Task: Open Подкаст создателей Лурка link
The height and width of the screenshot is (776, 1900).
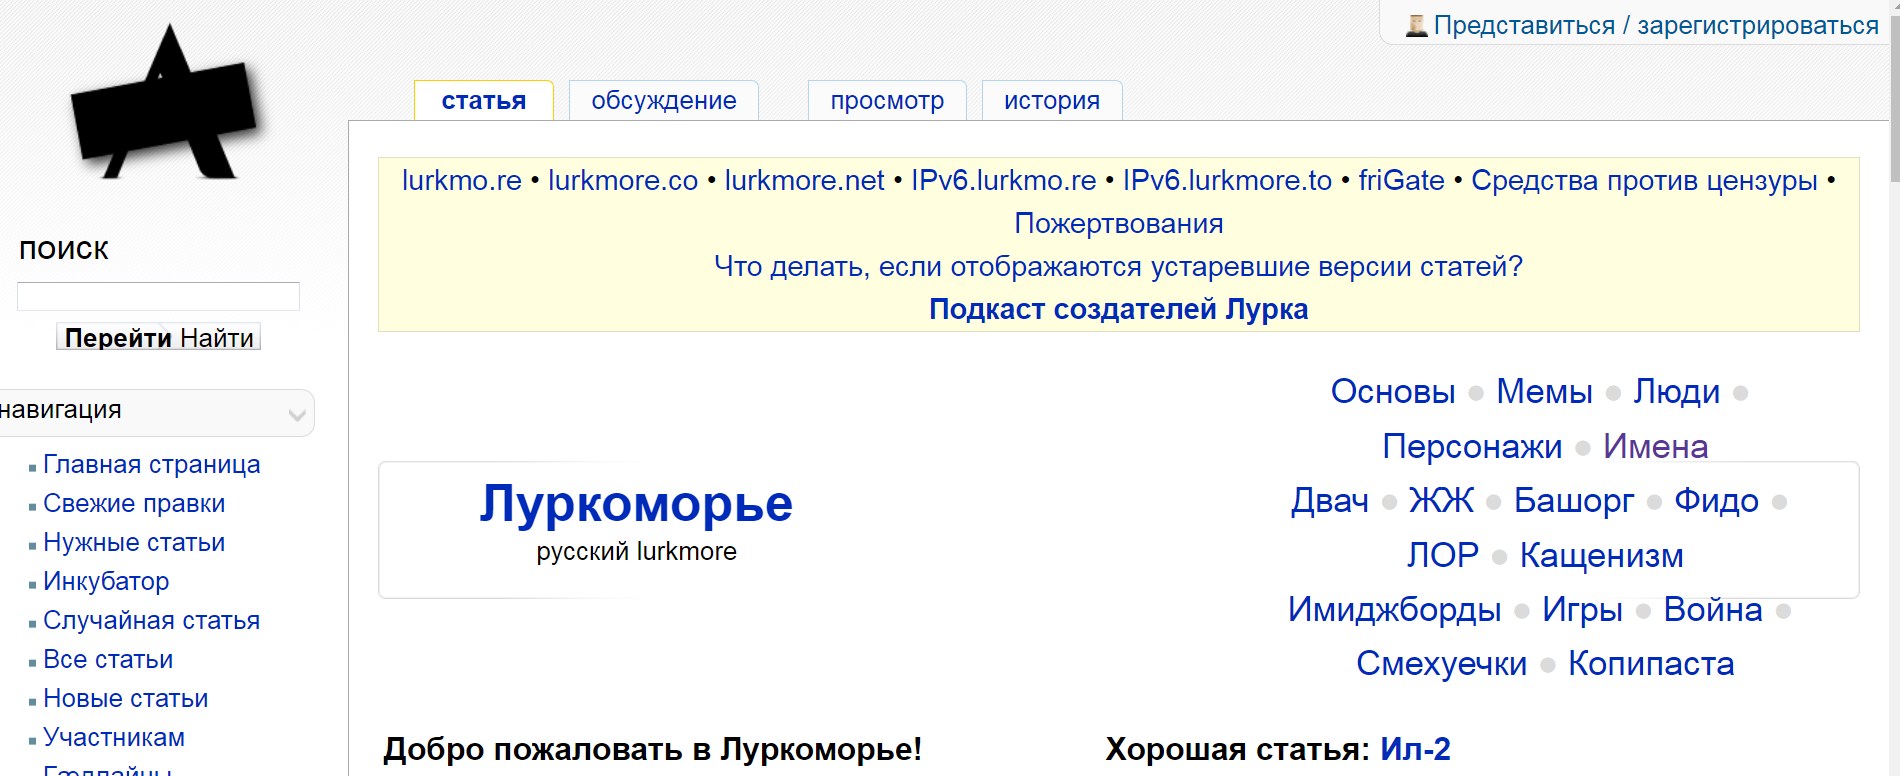Action: [1119, 310]
